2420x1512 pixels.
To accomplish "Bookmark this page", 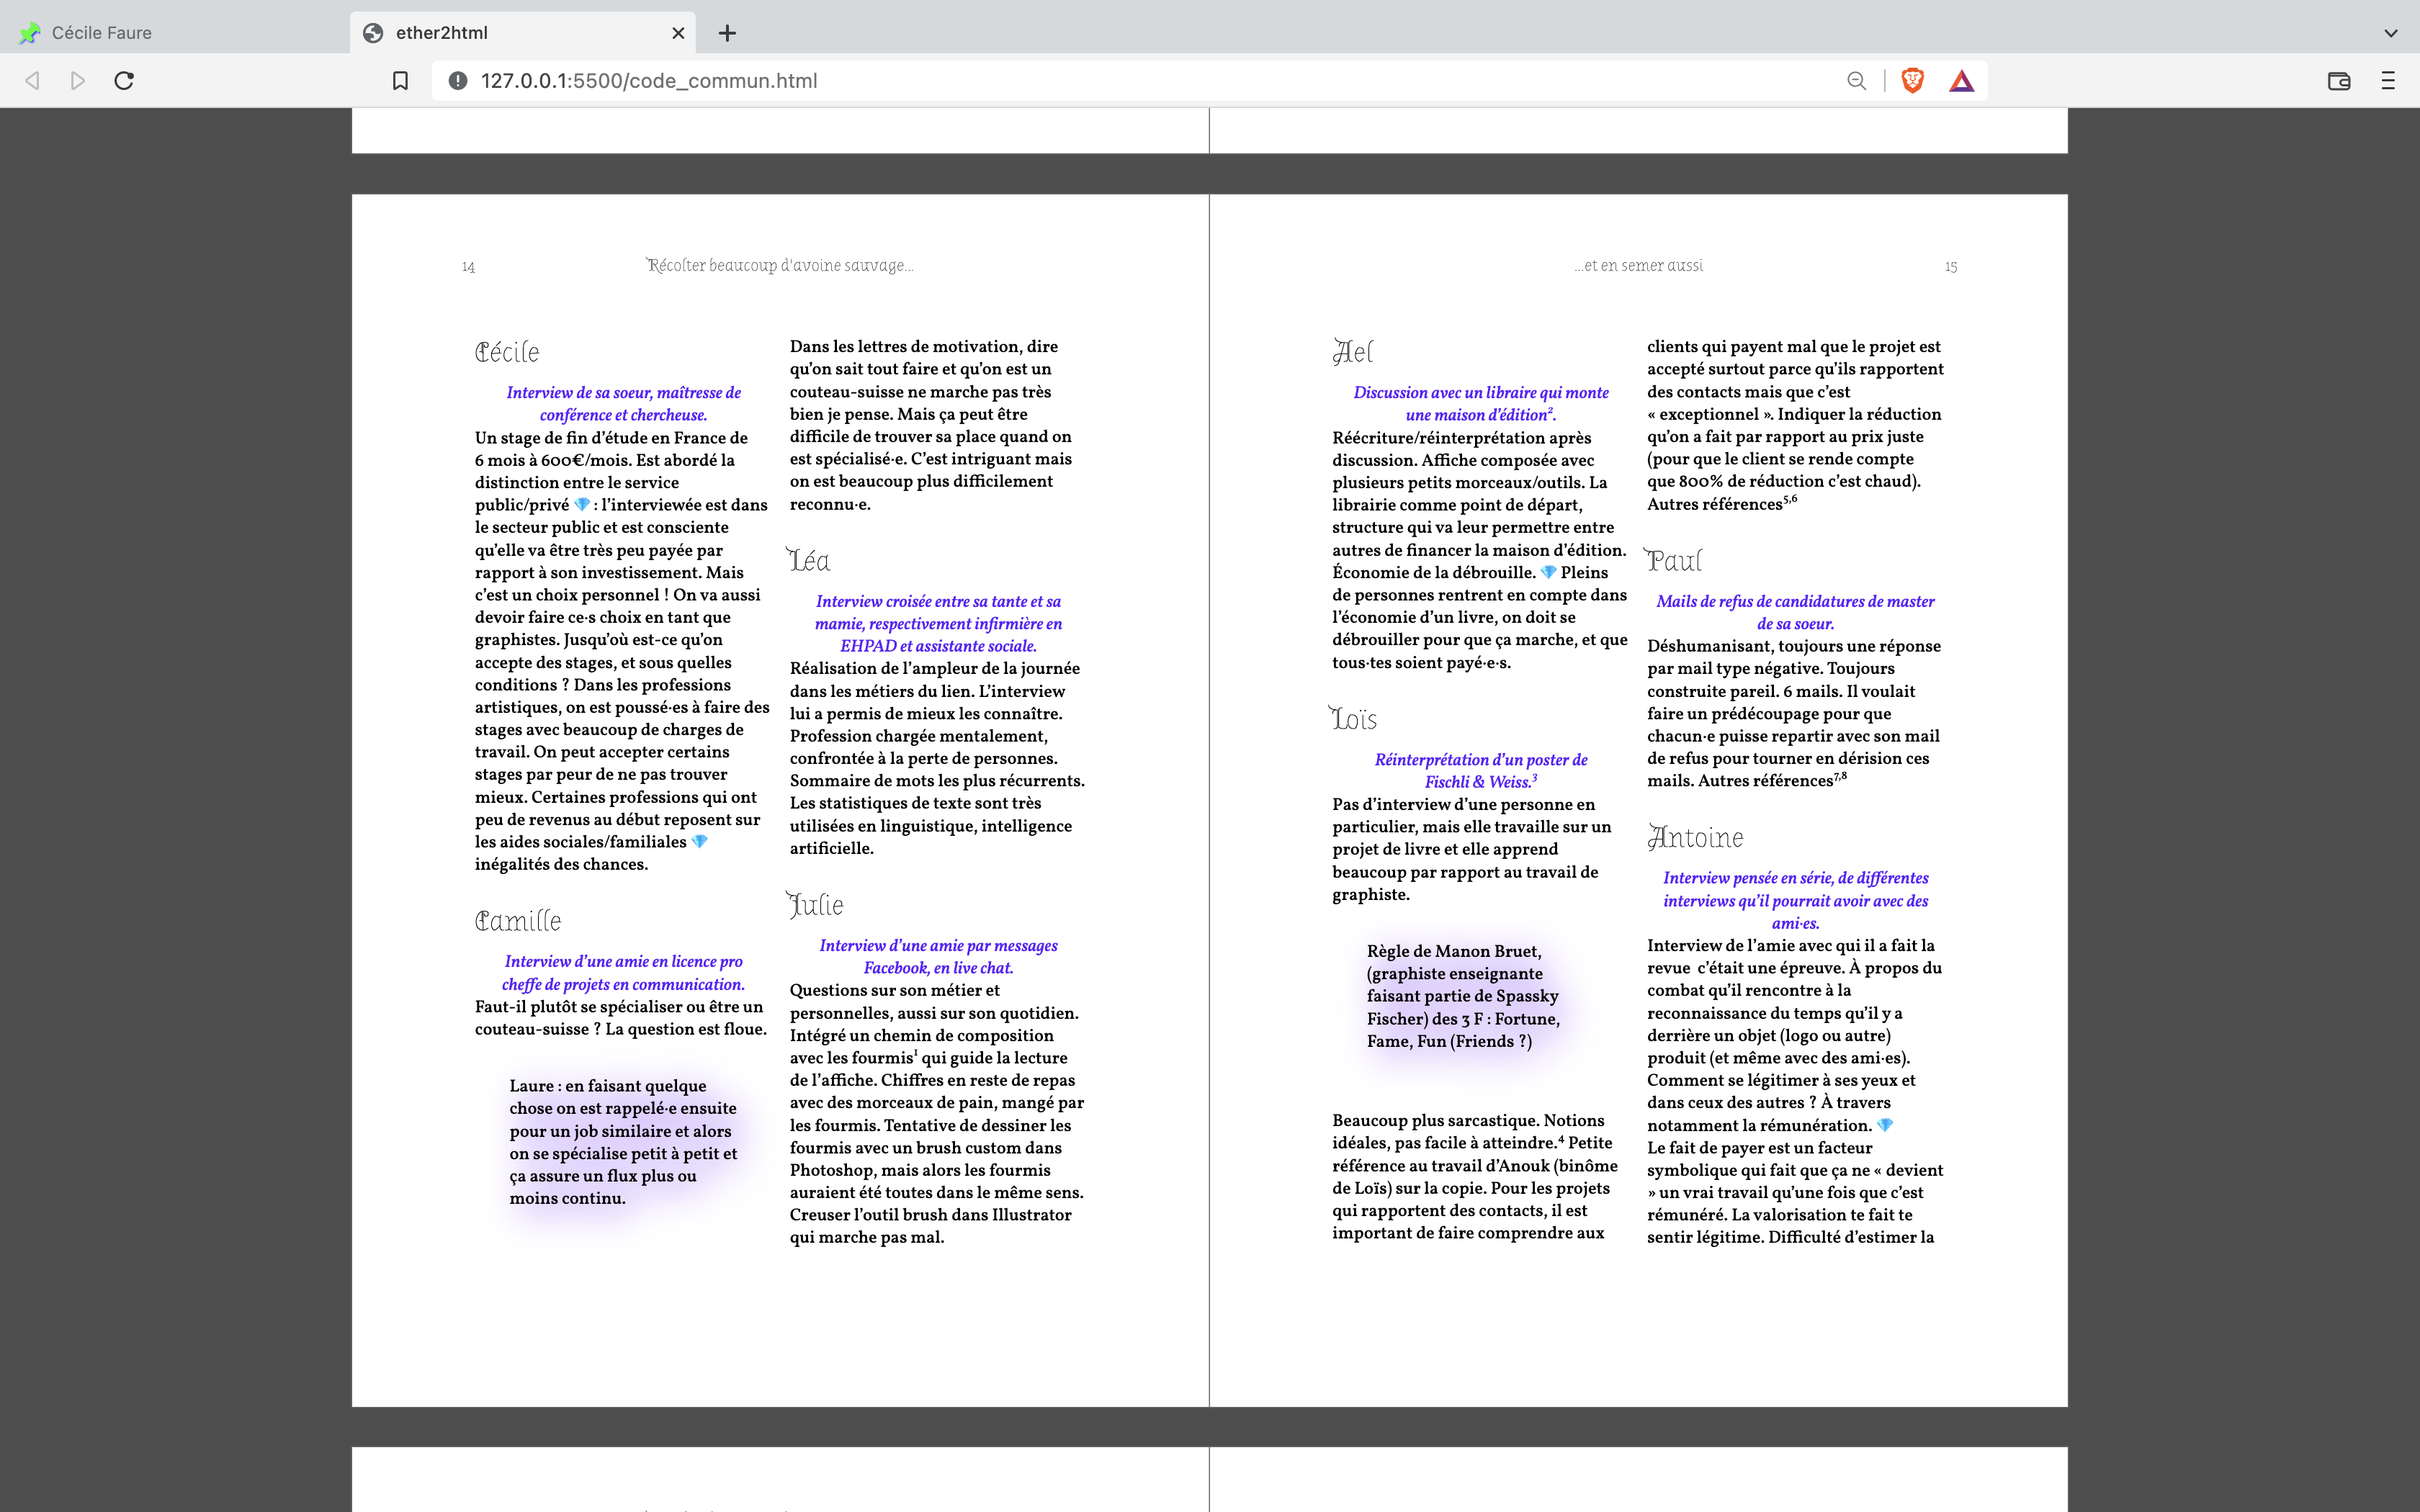I will [x=400, y=81].
